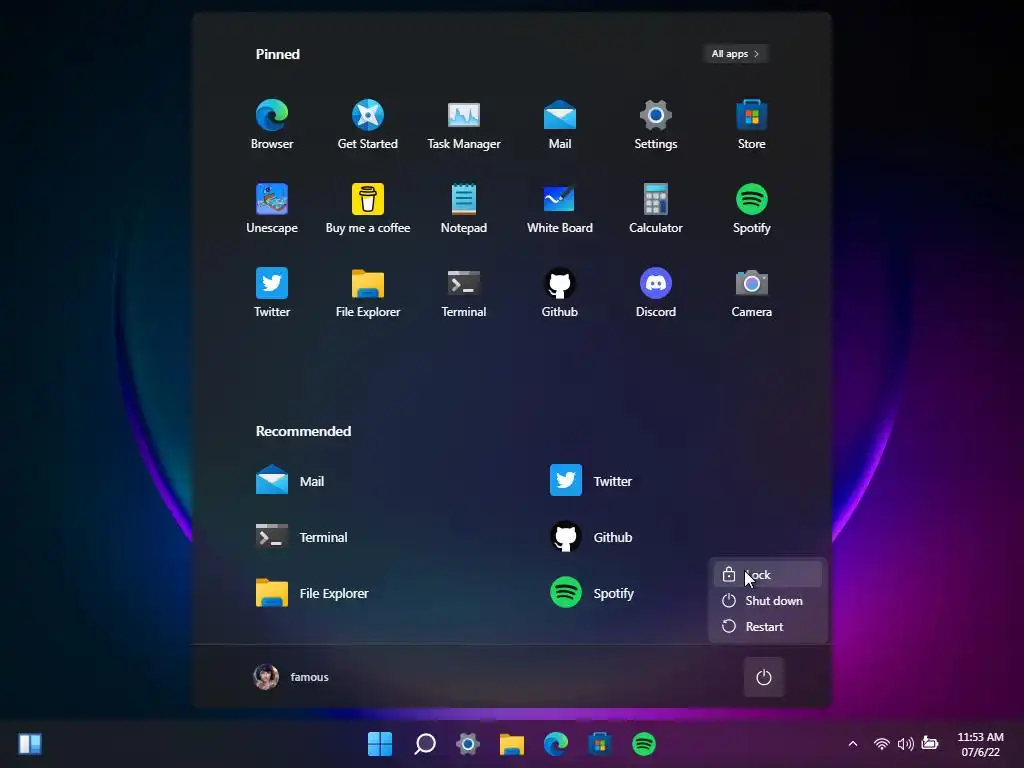The image size is (1024, 768).
Task: Launch Get Started from pinned apps
Action: 368,124
